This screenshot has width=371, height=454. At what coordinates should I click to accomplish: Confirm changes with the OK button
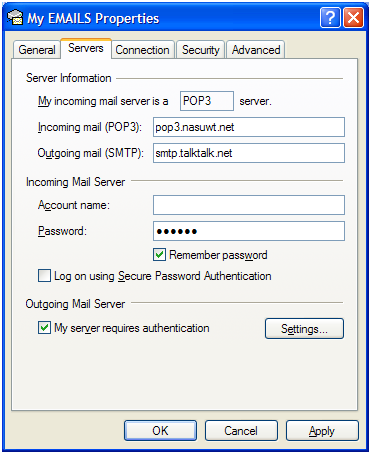[160, 431]
